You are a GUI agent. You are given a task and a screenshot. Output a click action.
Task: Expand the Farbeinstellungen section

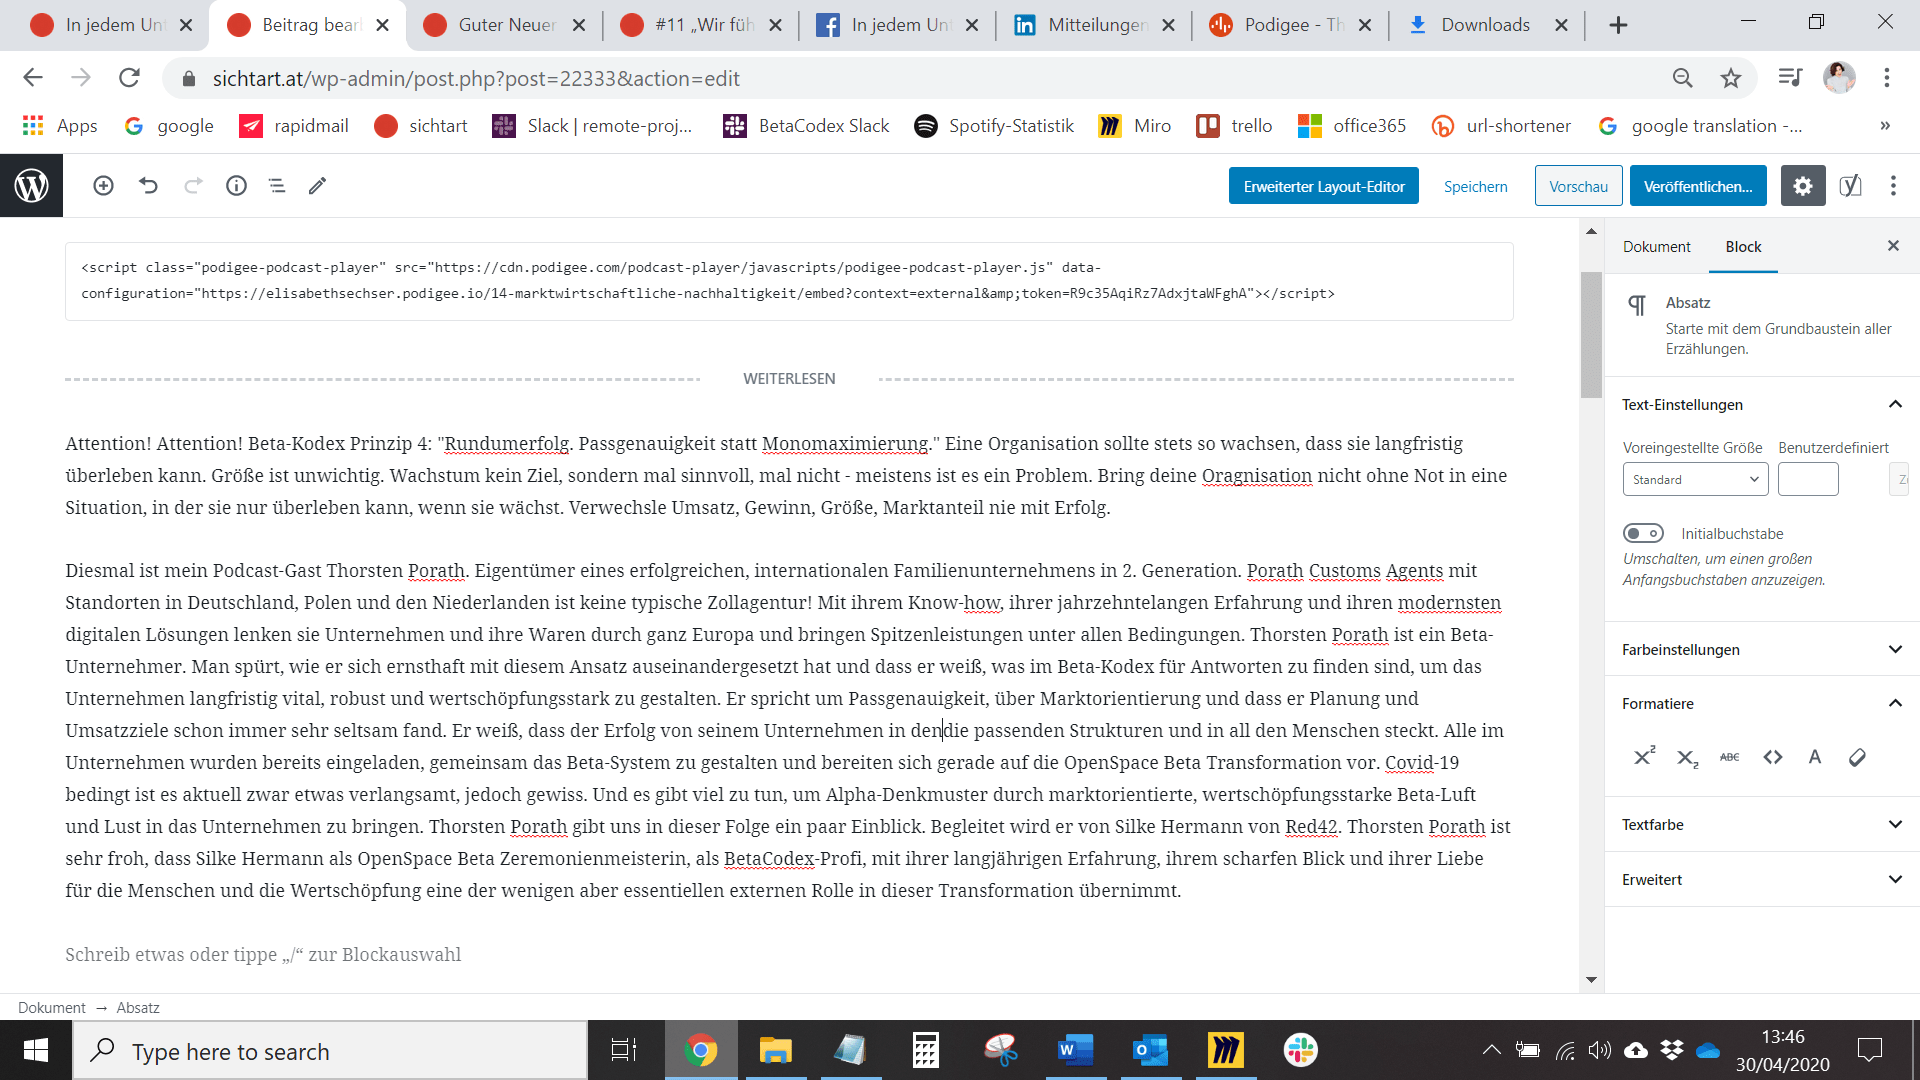(x=1762, y=649)
